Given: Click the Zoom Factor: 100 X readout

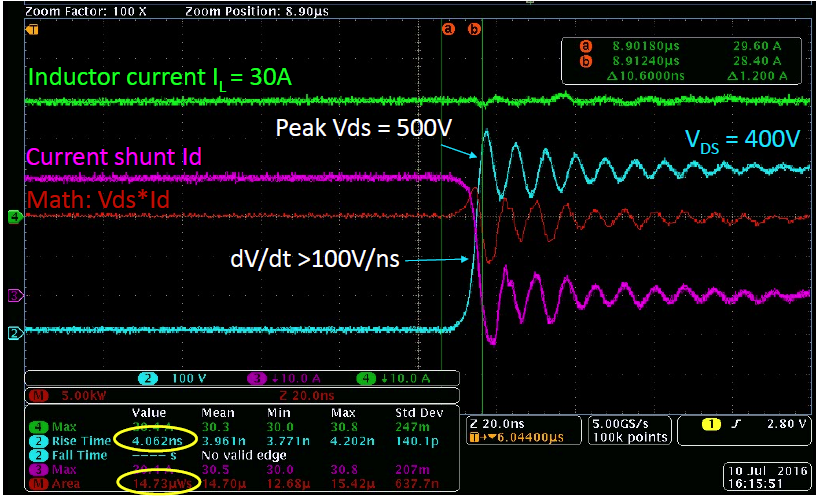Looking at the screenshot, I should pyautogui.click(x=86, y=11).
